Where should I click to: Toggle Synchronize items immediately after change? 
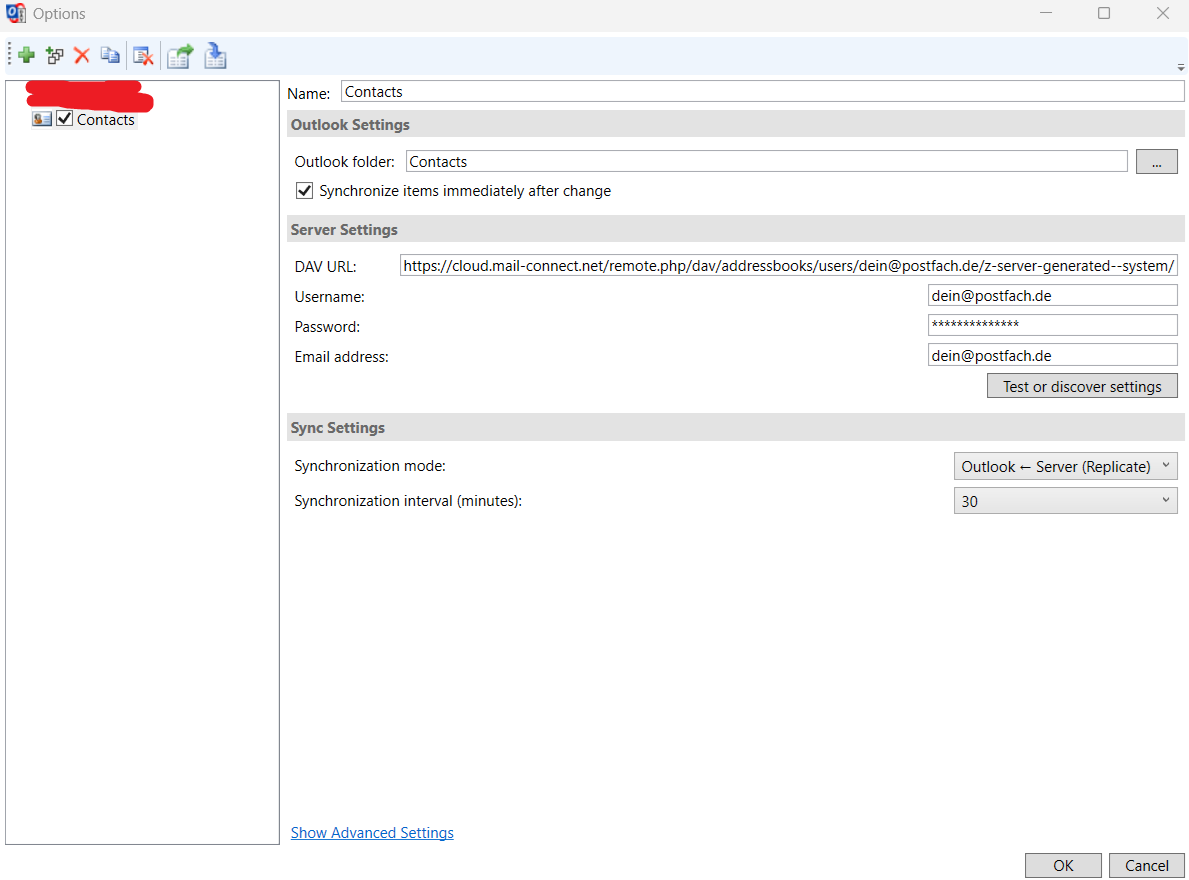(305, 190)
